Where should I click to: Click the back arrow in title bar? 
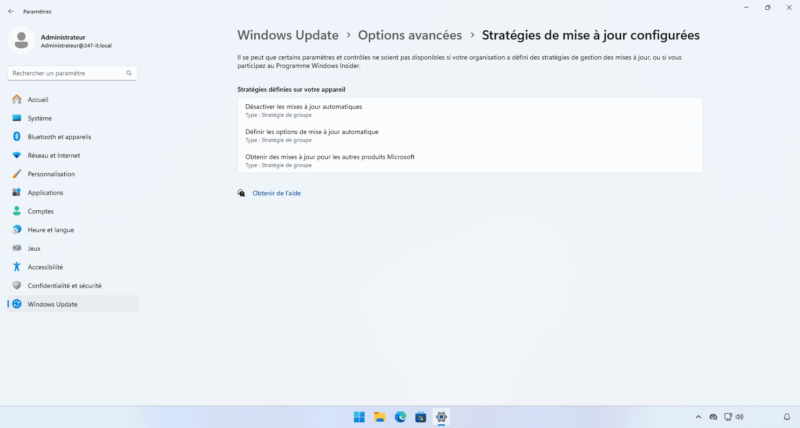click(11, 9)
